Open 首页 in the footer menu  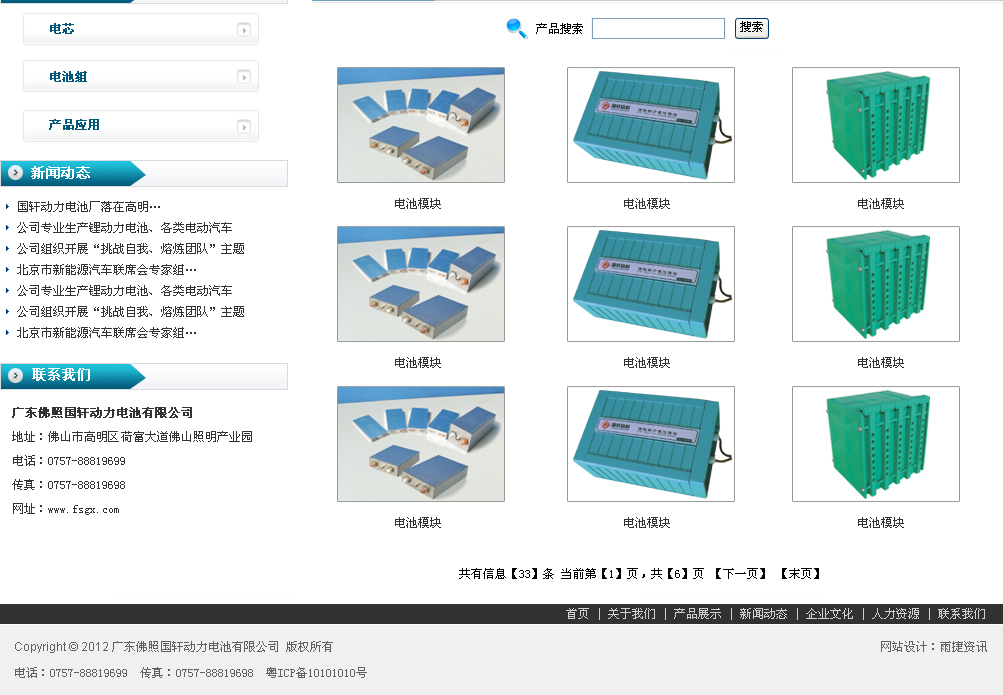coord(577,614)
